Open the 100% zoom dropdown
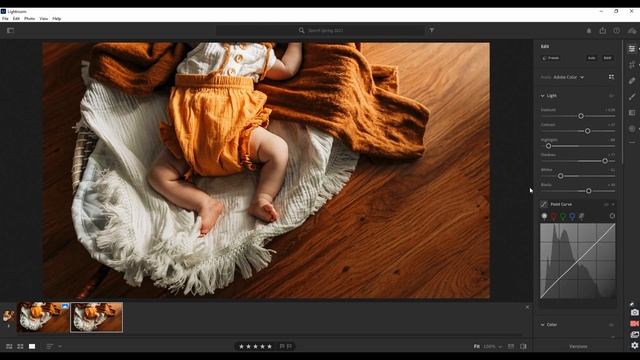 492,347
